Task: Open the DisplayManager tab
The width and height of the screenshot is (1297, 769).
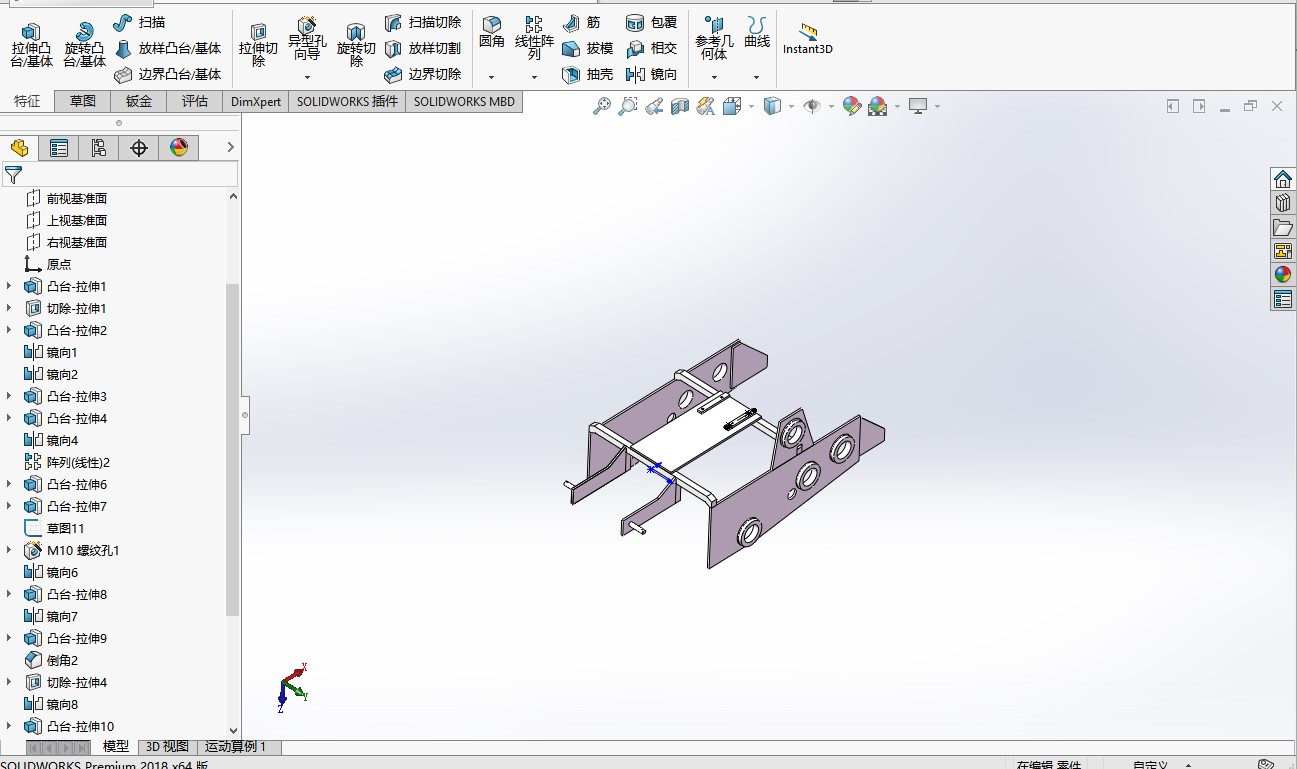Action: click(x=179, y=148)
